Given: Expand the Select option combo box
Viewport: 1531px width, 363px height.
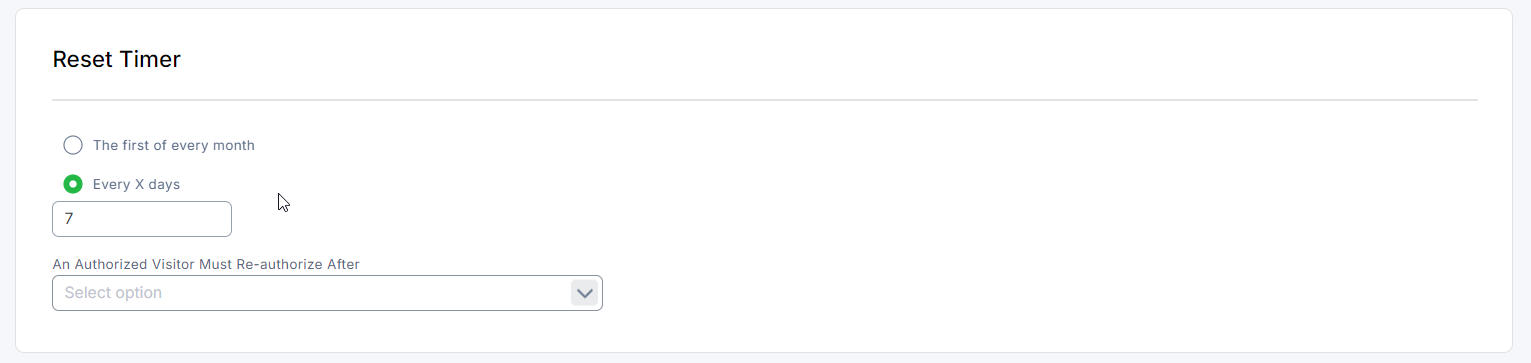Looking at the screenshot, I should 327,293.
